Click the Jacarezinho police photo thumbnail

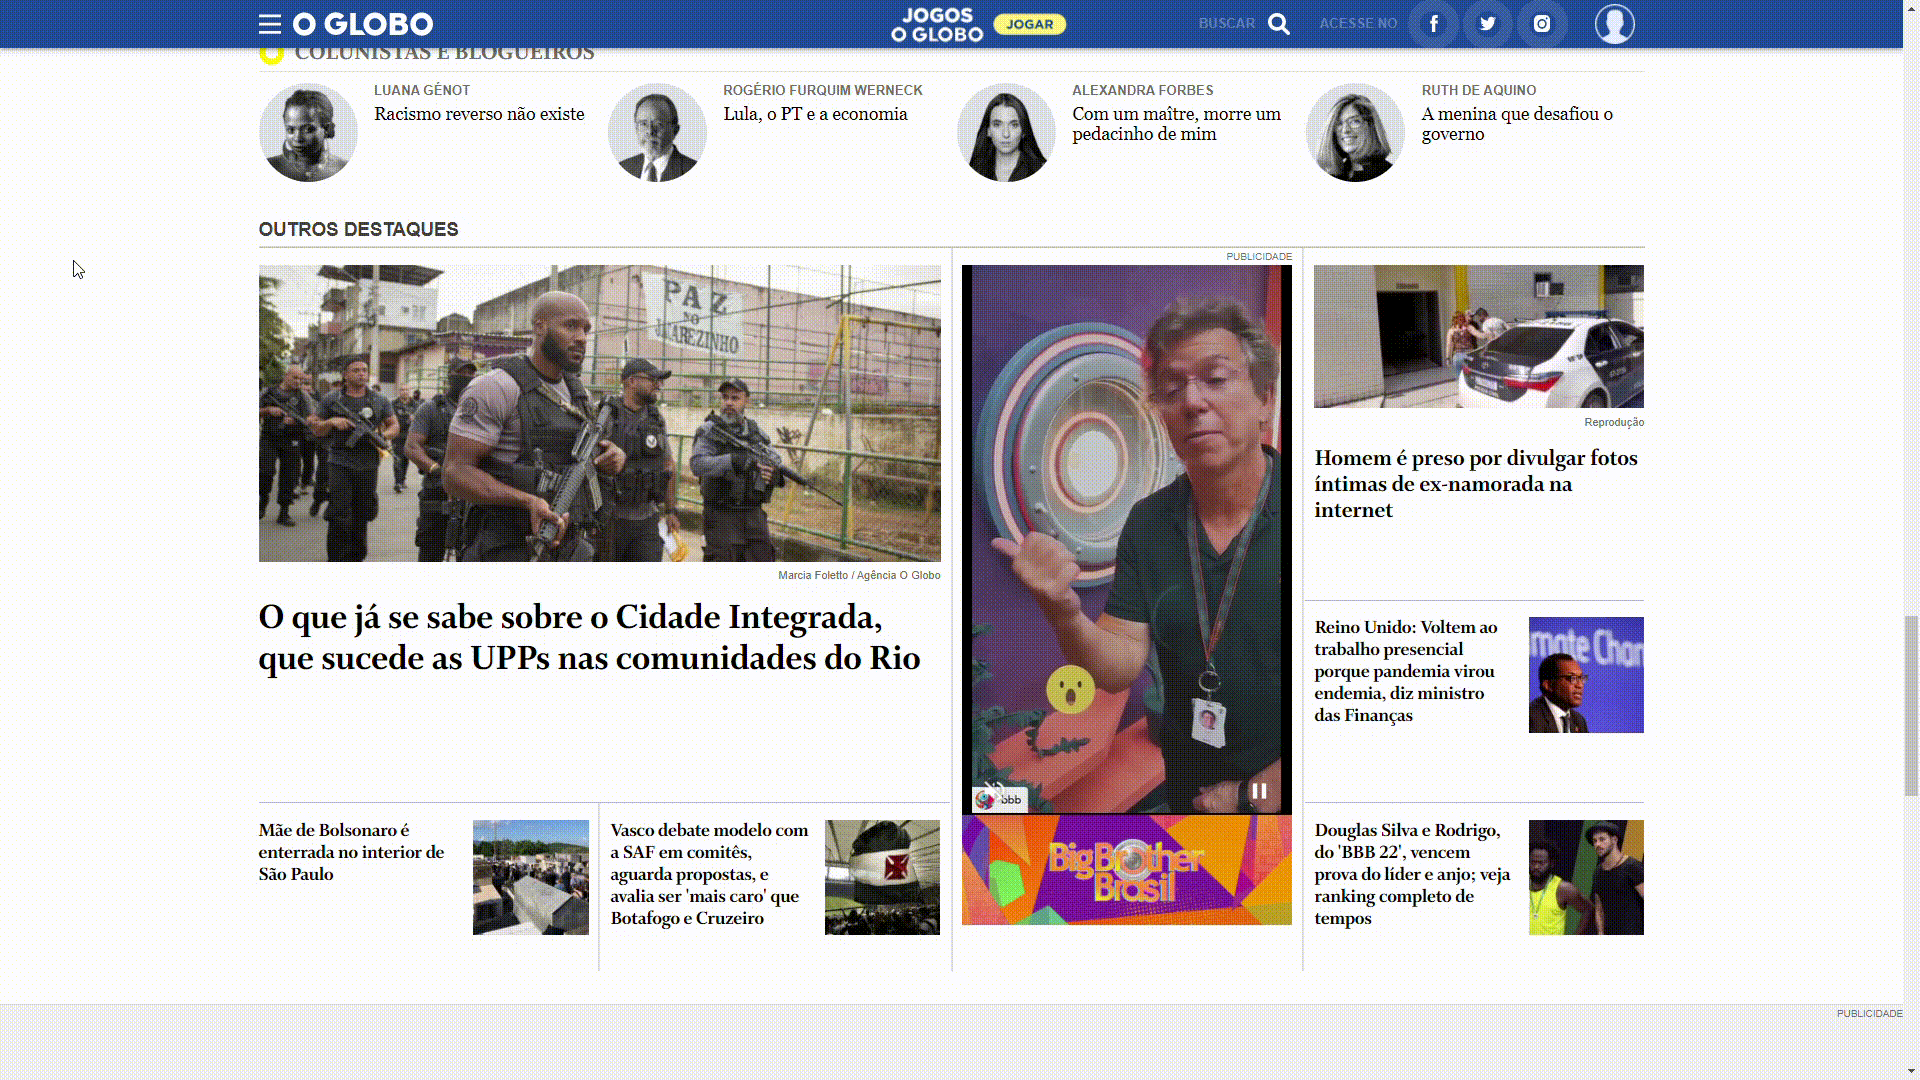(x=599, y=413)
